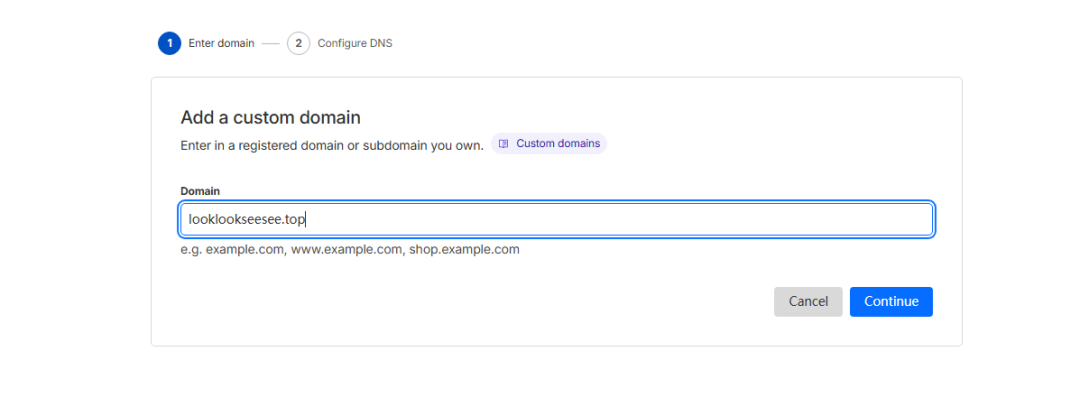Click the "Domain" field label
Image resolution: width=1080 pixels, height=407 pixels.
coord(200,190)
